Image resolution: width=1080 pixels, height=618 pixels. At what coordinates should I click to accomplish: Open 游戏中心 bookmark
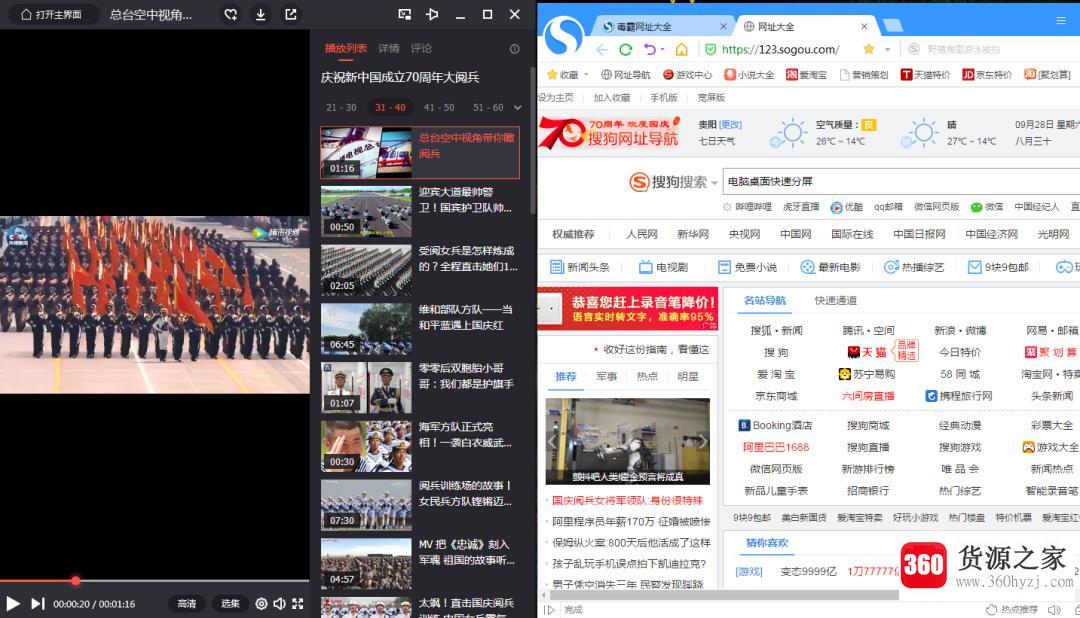(x=687, y=74)
